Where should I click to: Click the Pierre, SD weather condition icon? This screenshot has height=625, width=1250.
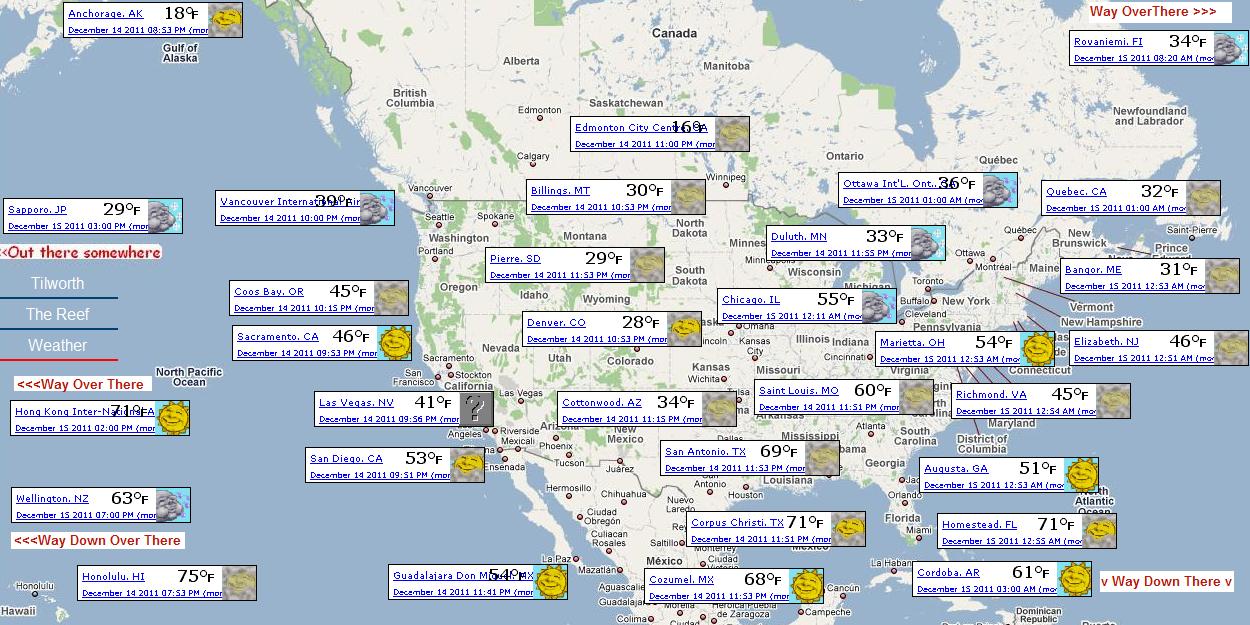647,265
